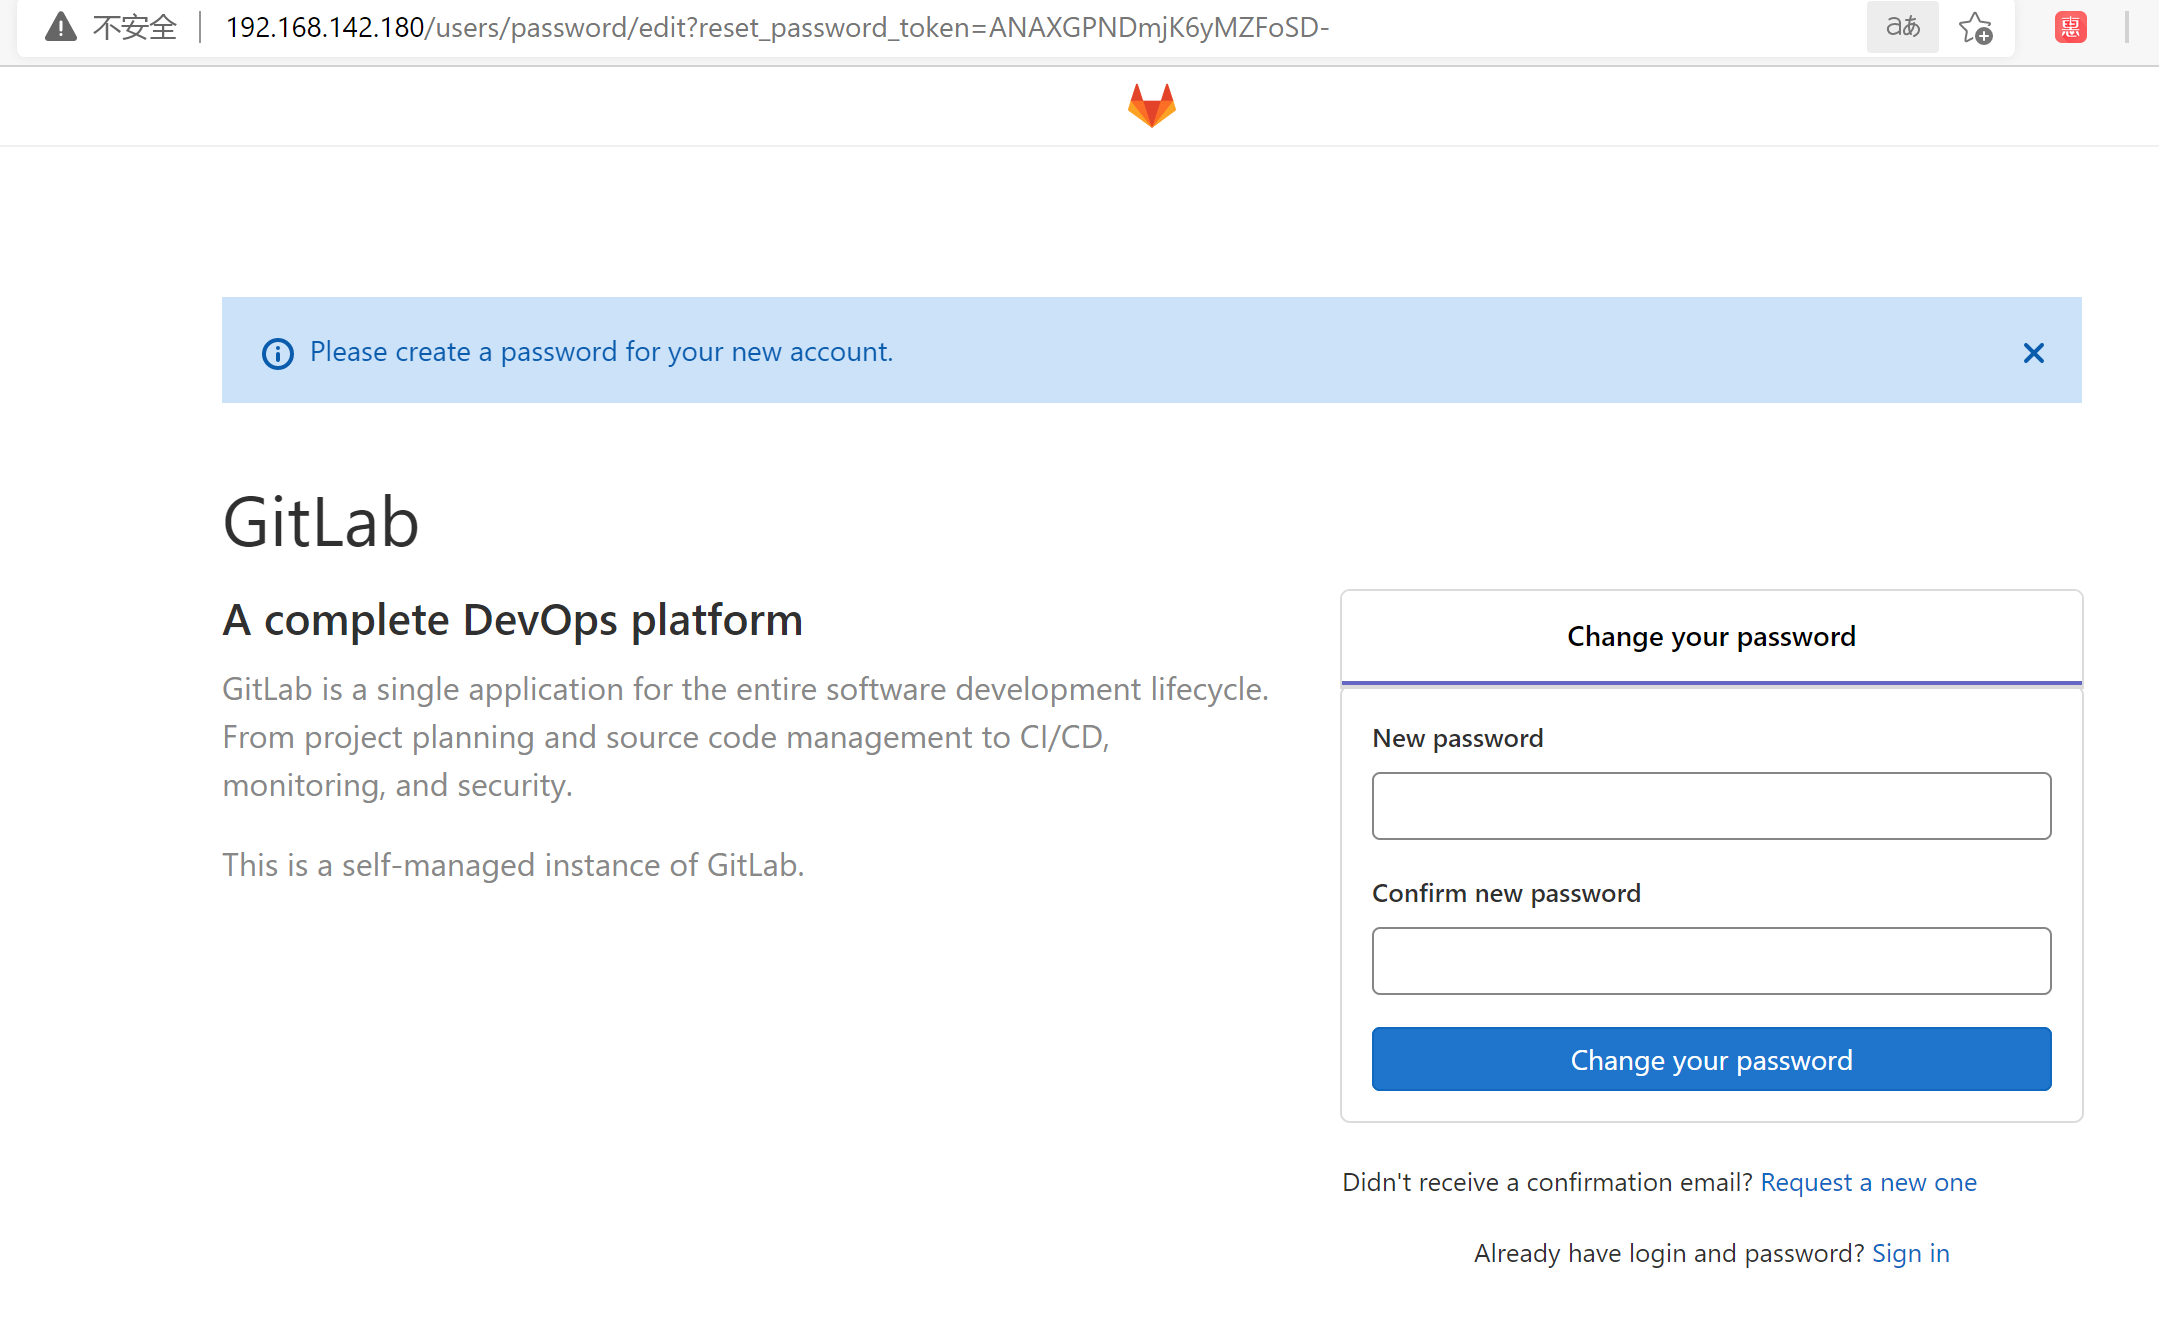Focus the Confirm new password field
The image size is (2159, 1341).
[x=1711, y=960]
